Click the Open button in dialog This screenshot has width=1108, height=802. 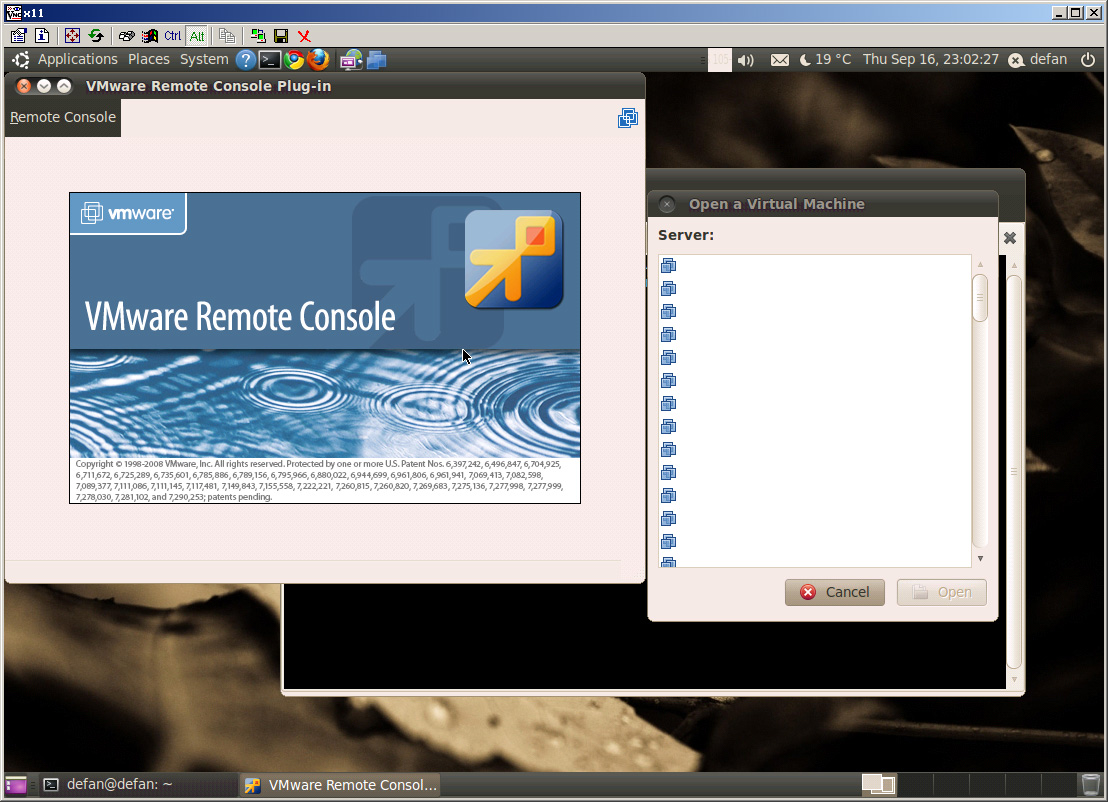[941, 592]
